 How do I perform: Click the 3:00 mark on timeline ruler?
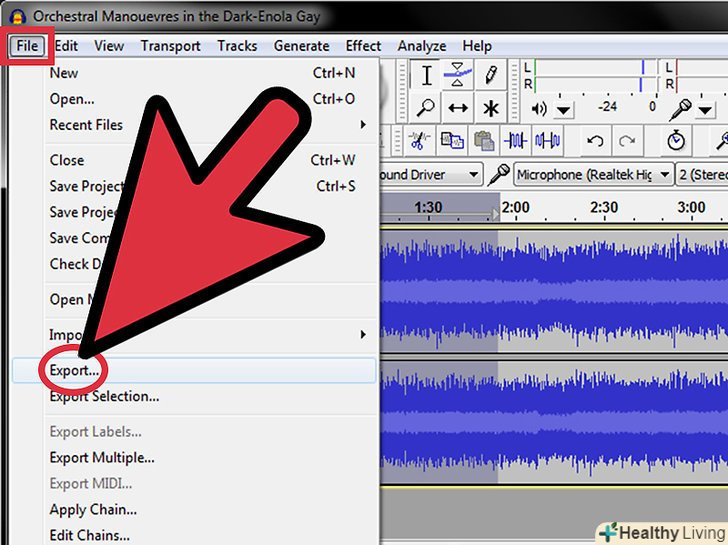click(691, 207)
